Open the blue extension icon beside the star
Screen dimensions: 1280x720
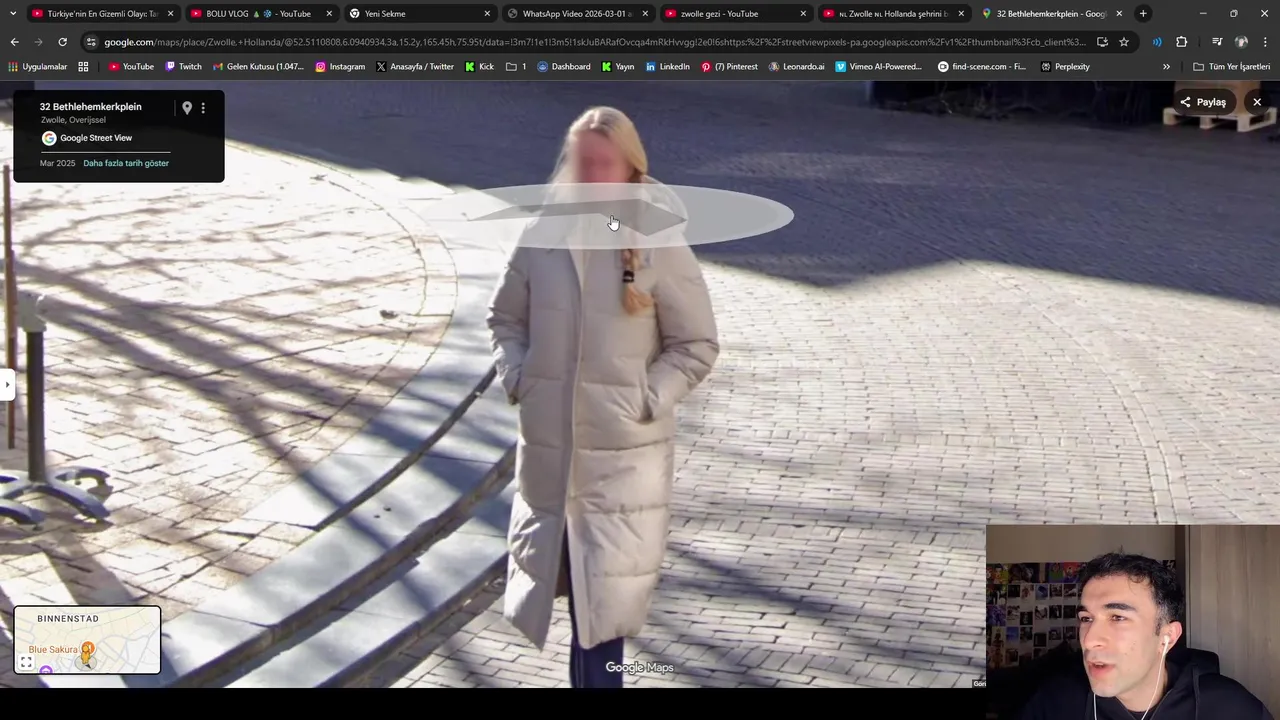point(1157,42)
